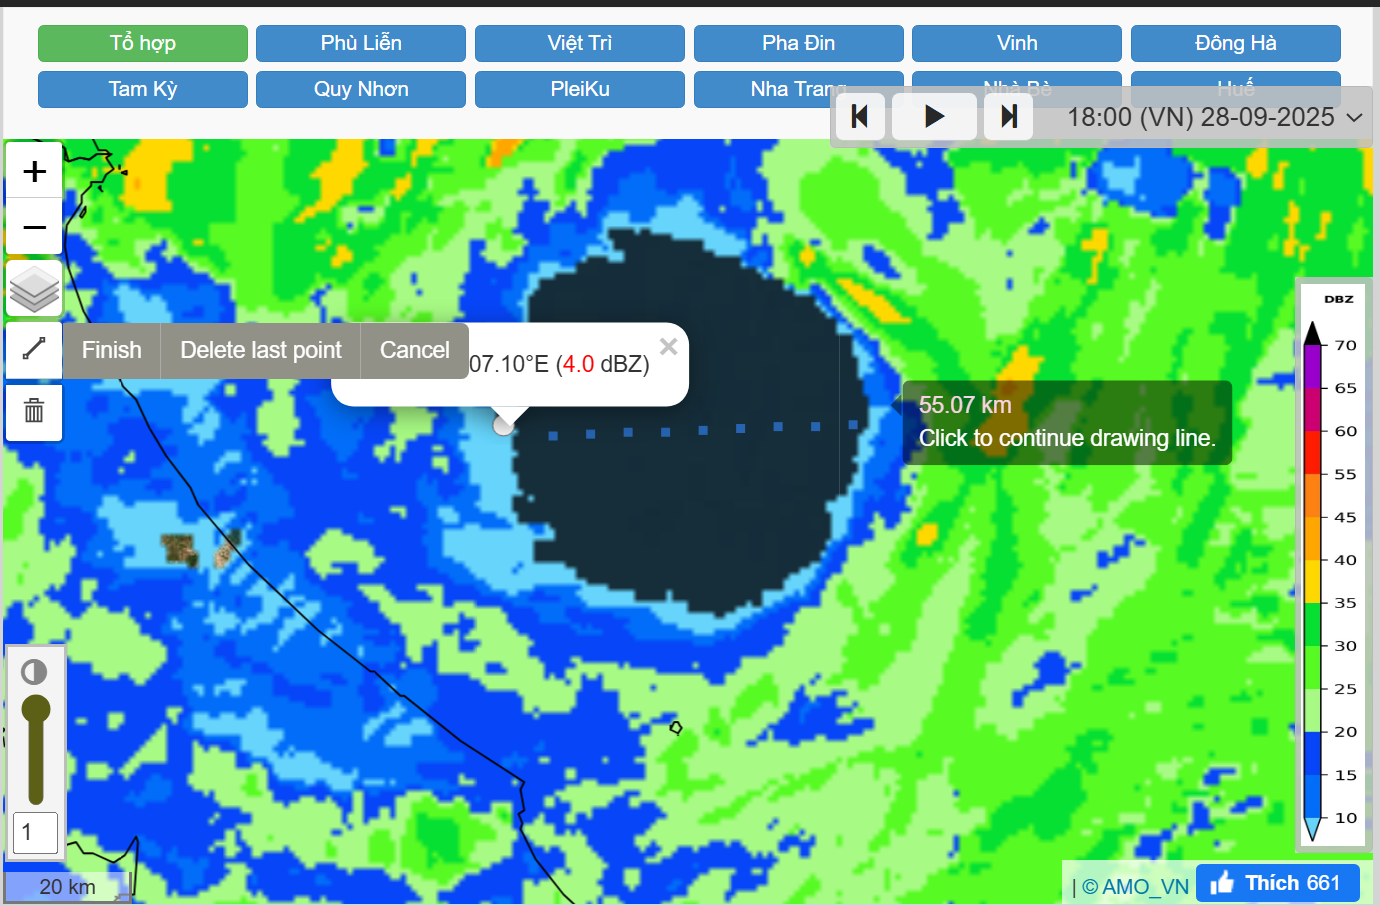Select the Tổ hợp radar station
This screenshot has height=906, width=1380.
(143, 44)
